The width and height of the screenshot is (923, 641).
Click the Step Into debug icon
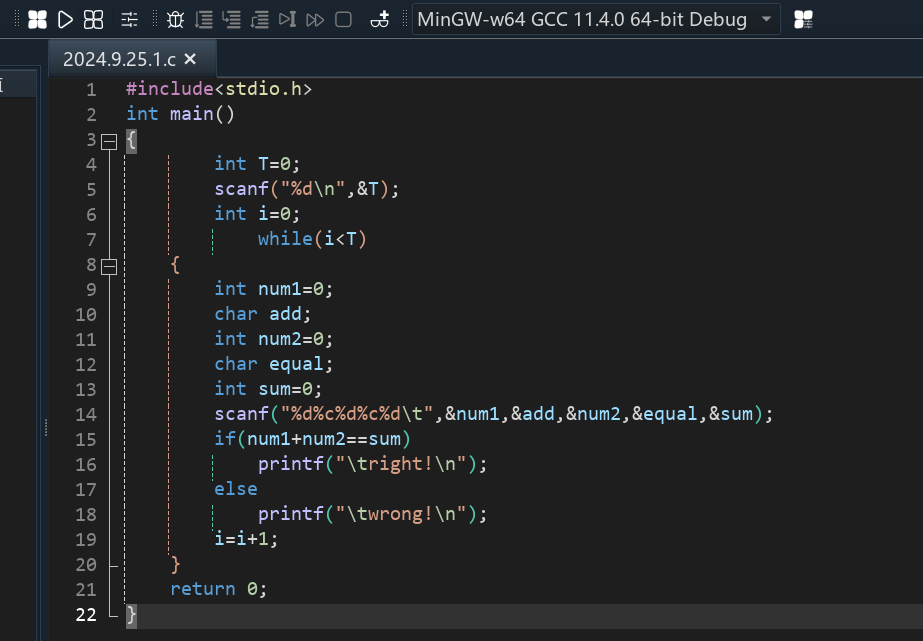(231, 19)
